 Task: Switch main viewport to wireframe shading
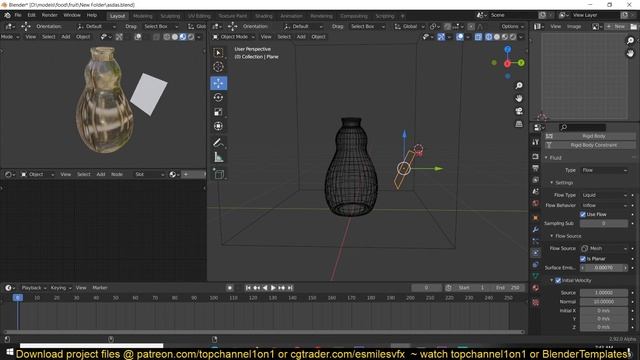(489, 37)
